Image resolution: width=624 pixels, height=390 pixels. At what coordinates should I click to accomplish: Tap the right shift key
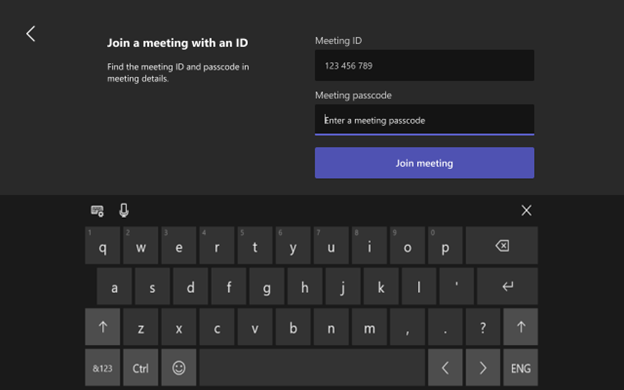click(521, 327)
